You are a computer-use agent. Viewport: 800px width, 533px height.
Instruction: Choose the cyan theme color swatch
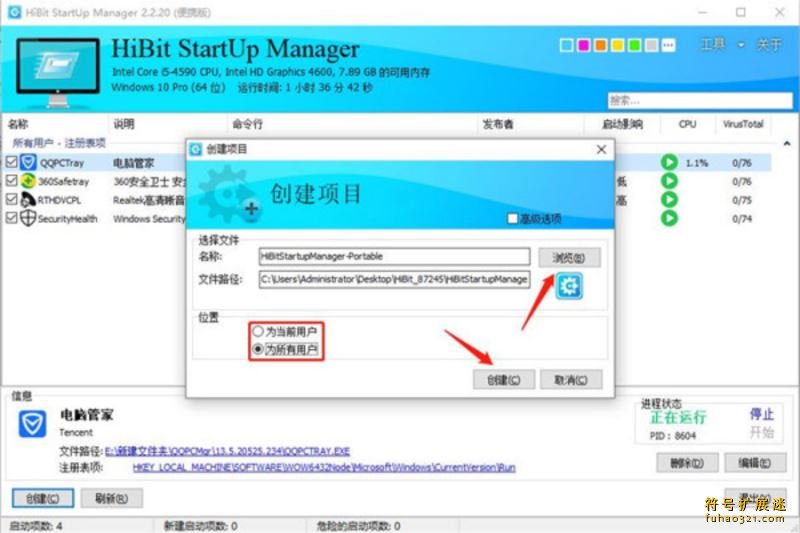pyautogui.click(x=566, y=45)
